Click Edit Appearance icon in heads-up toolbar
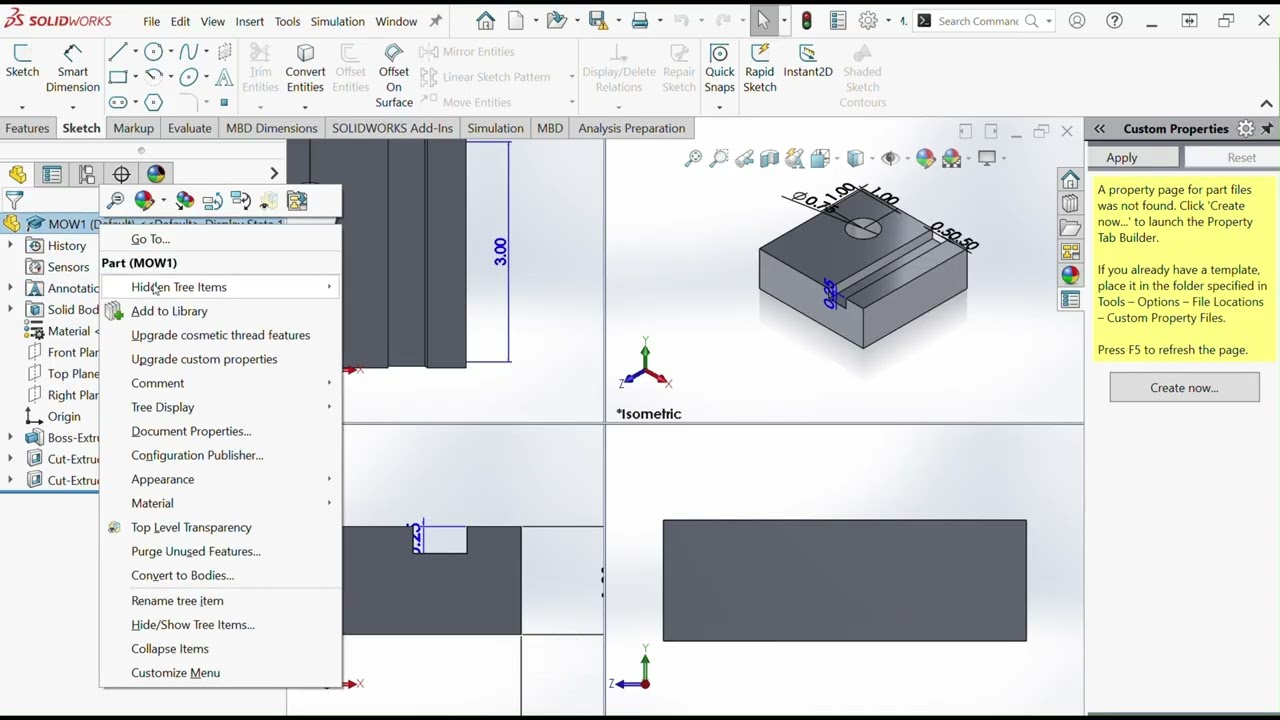 tap(925, 158)
